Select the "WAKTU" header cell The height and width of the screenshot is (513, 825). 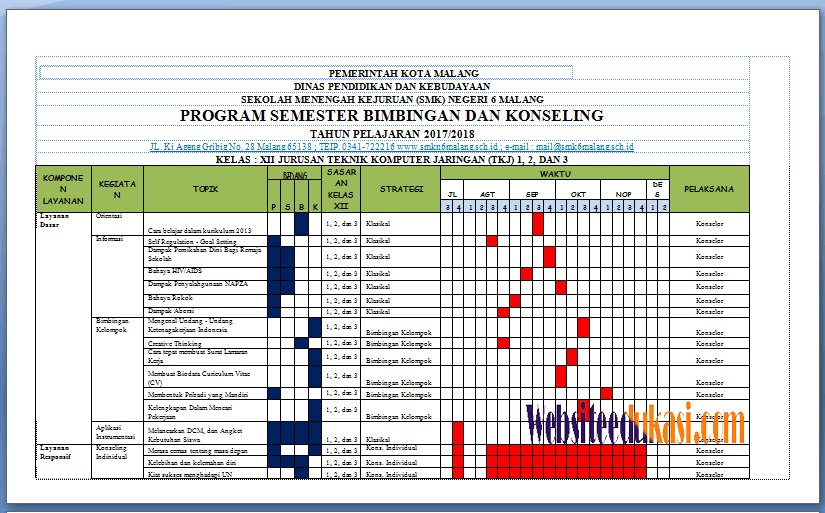click(555, 173)
